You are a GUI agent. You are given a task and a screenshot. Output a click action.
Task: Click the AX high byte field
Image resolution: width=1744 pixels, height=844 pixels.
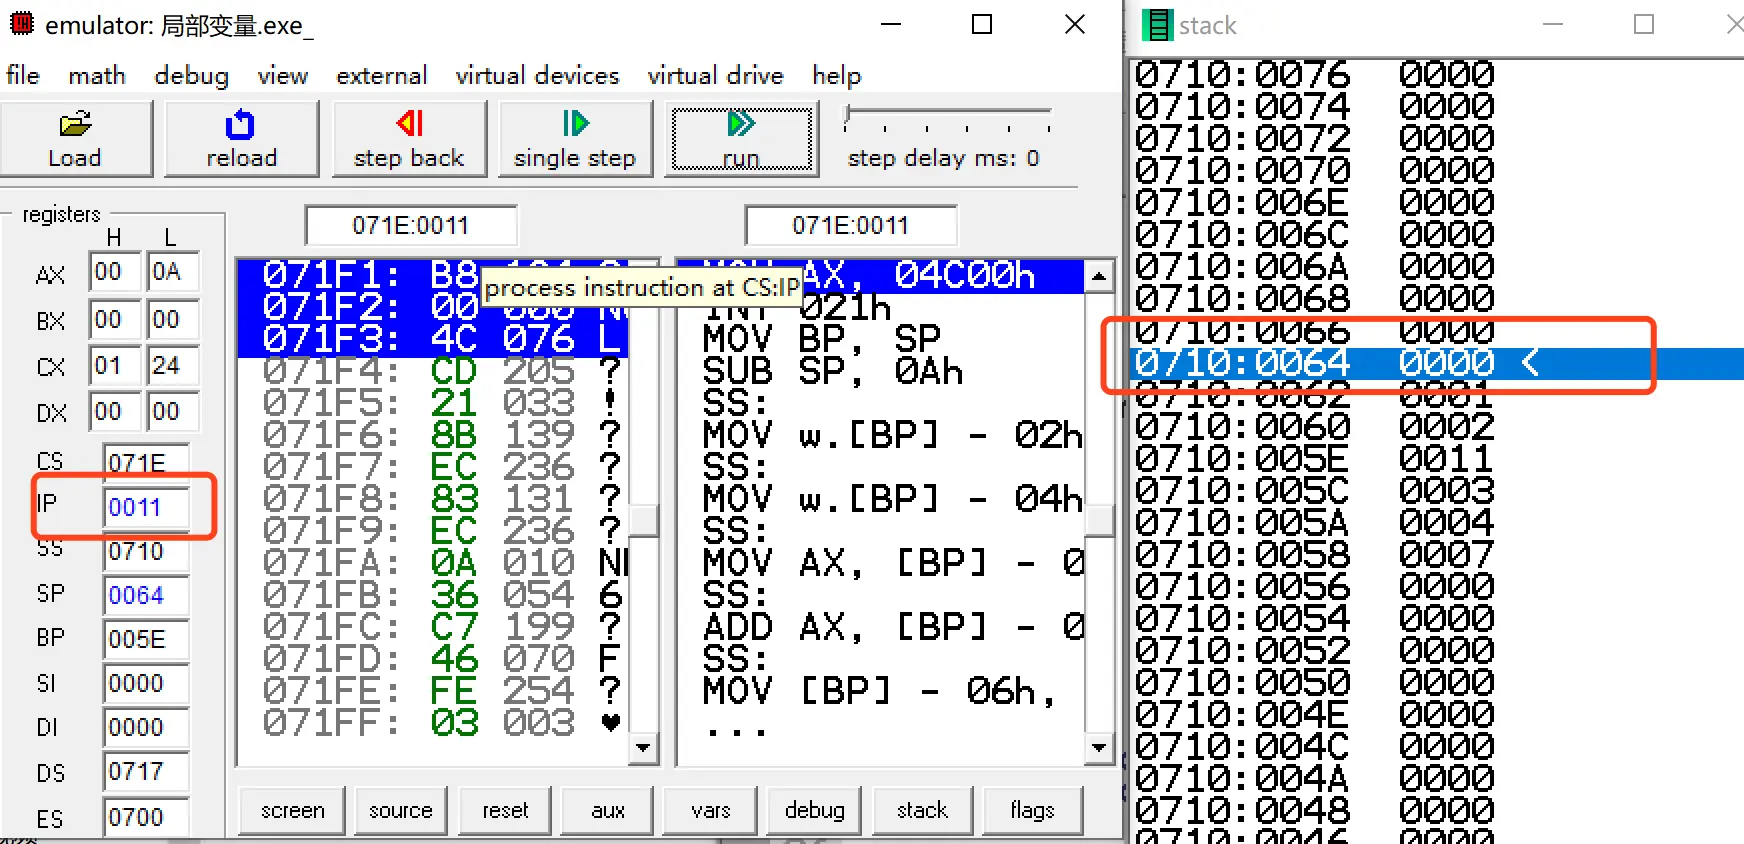point(113,272)
